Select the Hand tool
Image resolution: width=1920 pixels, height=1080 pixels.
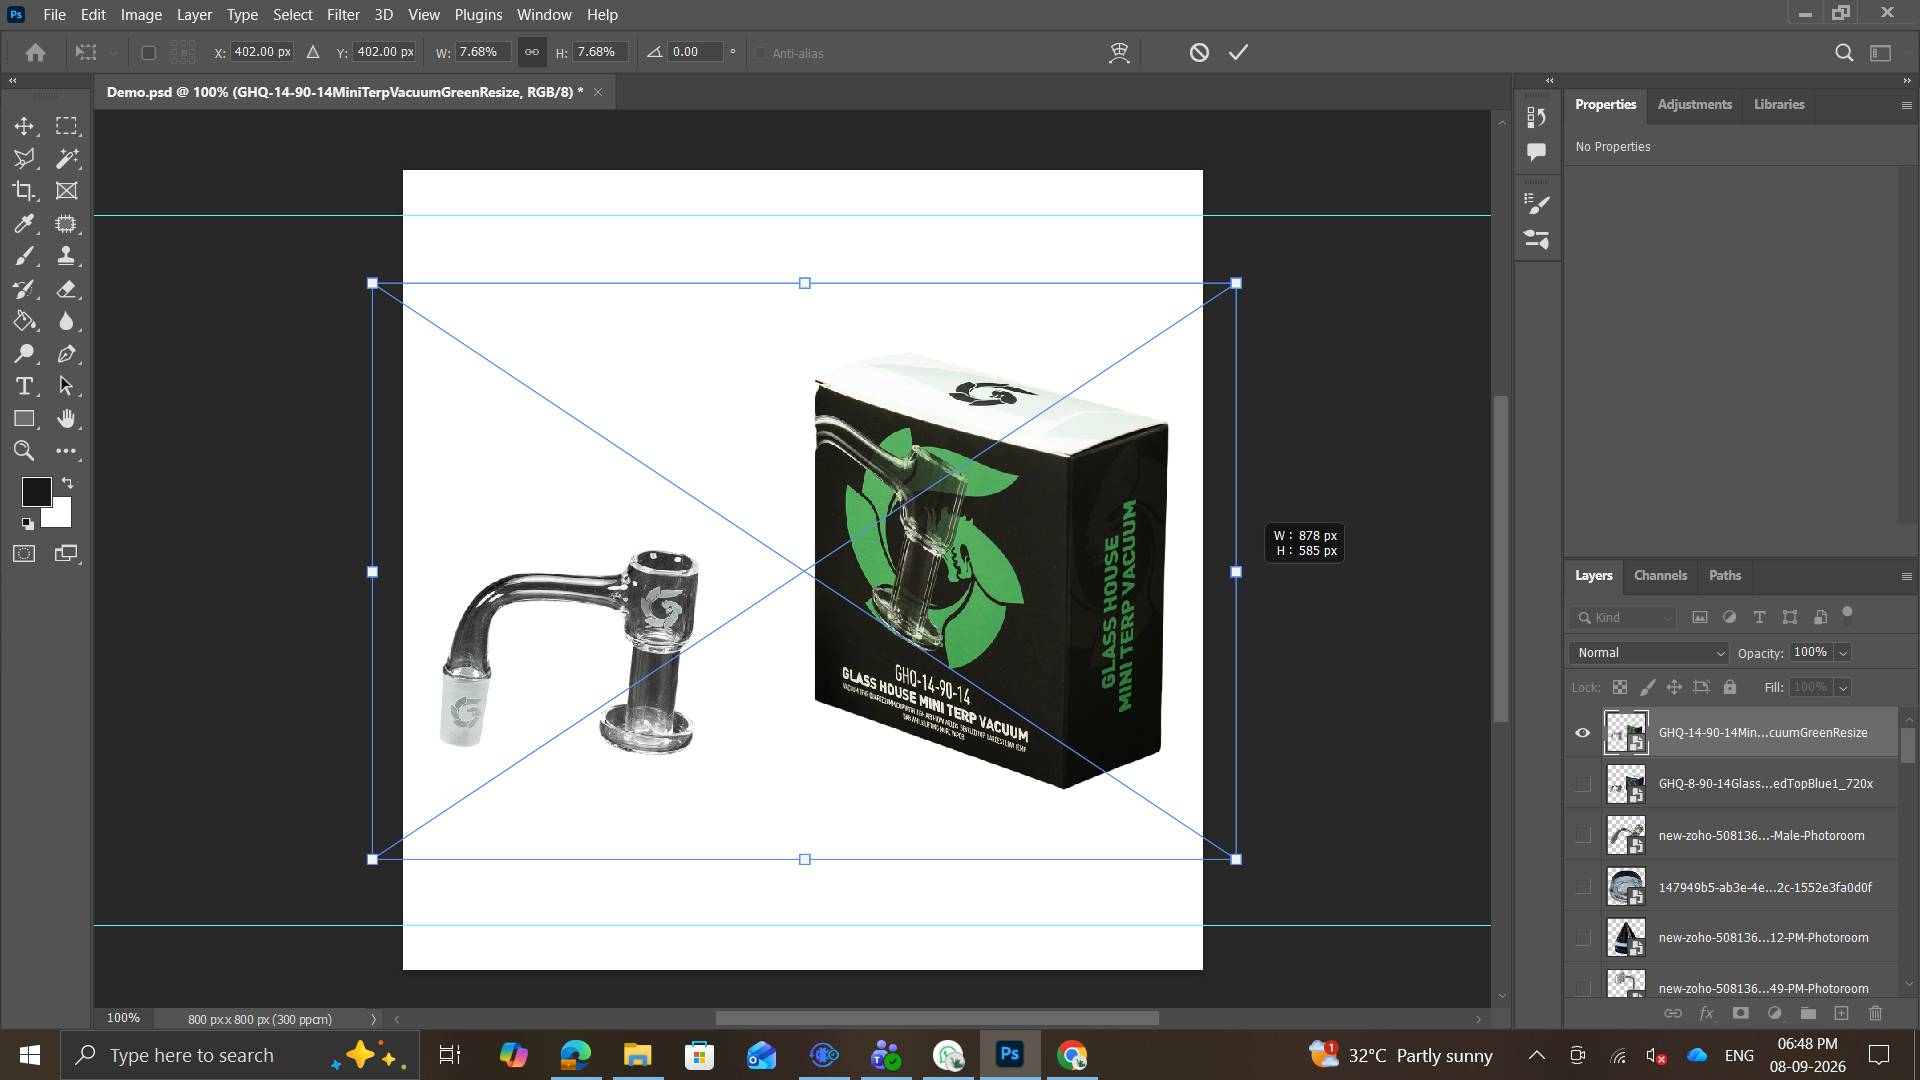67,418
